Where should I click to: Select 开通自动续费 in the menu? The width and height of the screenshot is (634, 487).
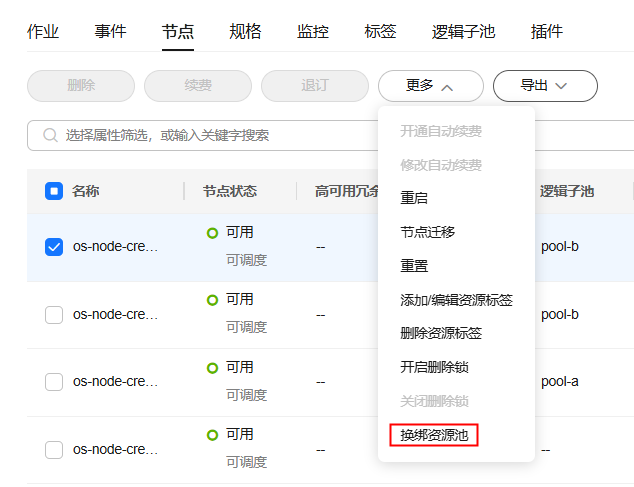(441, 131)
